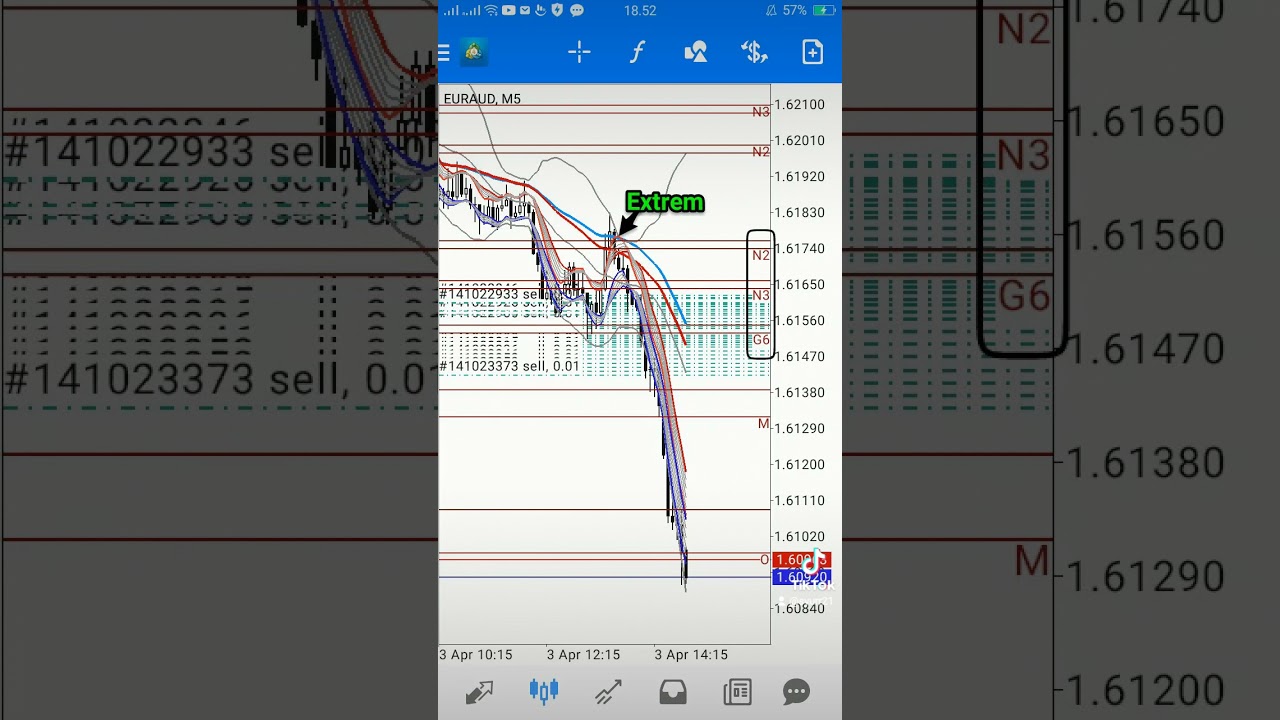Select the M level line label

764,424
